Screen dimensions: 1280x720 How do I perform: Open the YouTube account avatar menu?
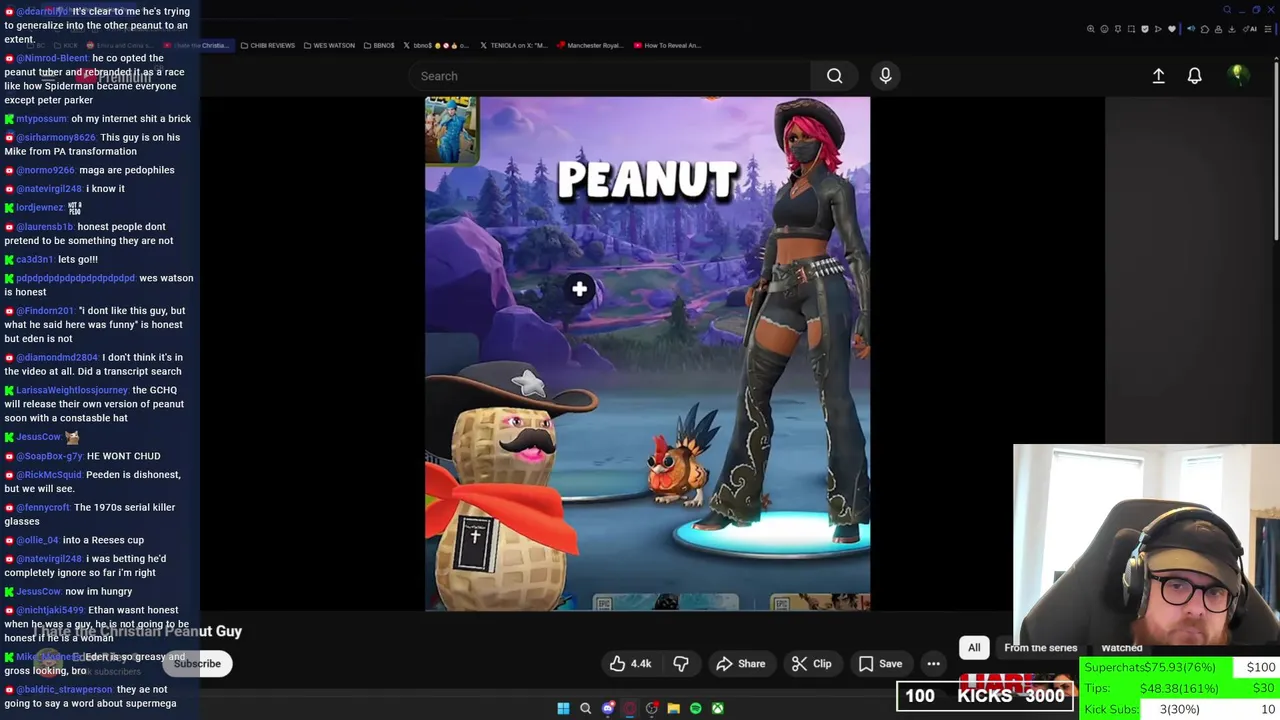point(1238,76)
